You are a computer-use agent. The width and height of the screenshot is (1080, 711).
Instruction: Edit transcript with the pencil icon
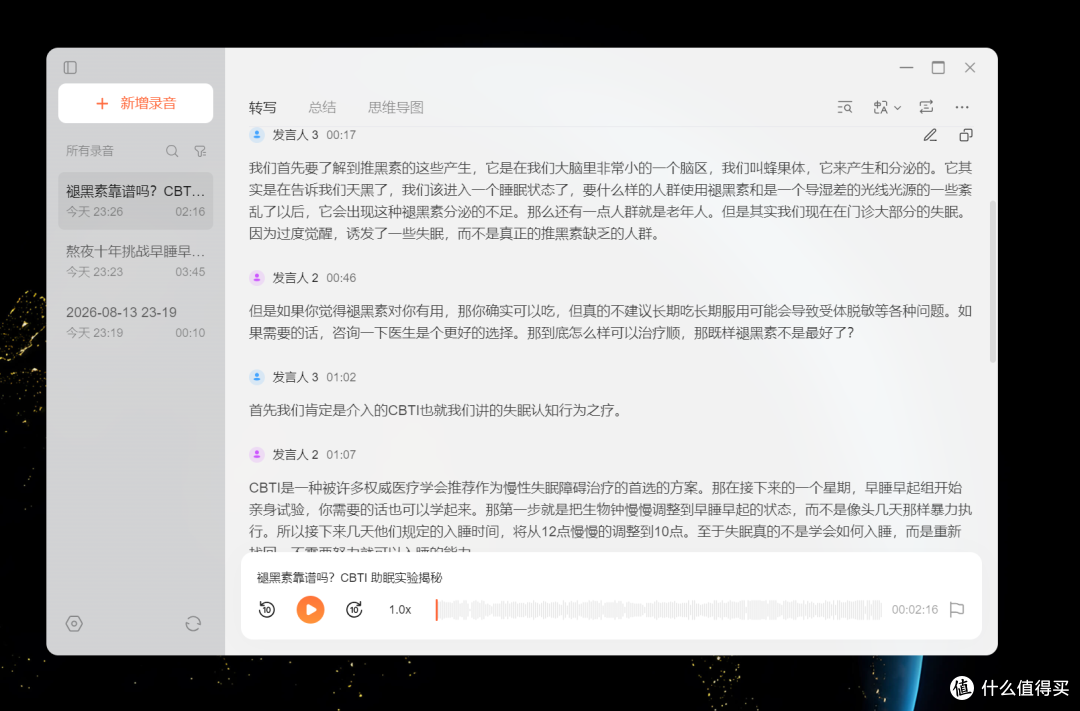pos(931,135)
